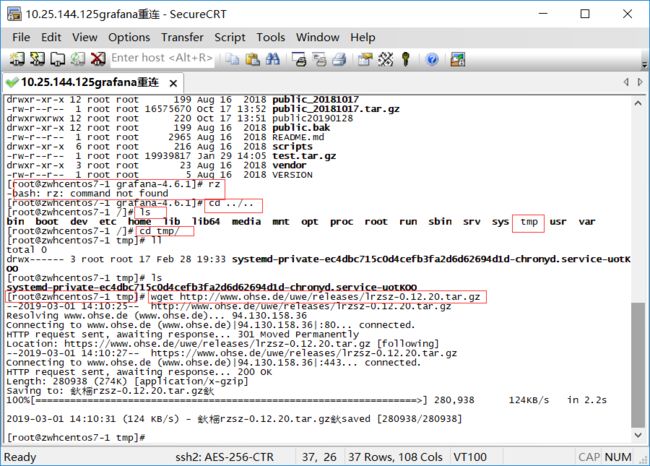The height and width of the screenshot is (466, 650).
Task: Open the File menu
Action: 21,37
